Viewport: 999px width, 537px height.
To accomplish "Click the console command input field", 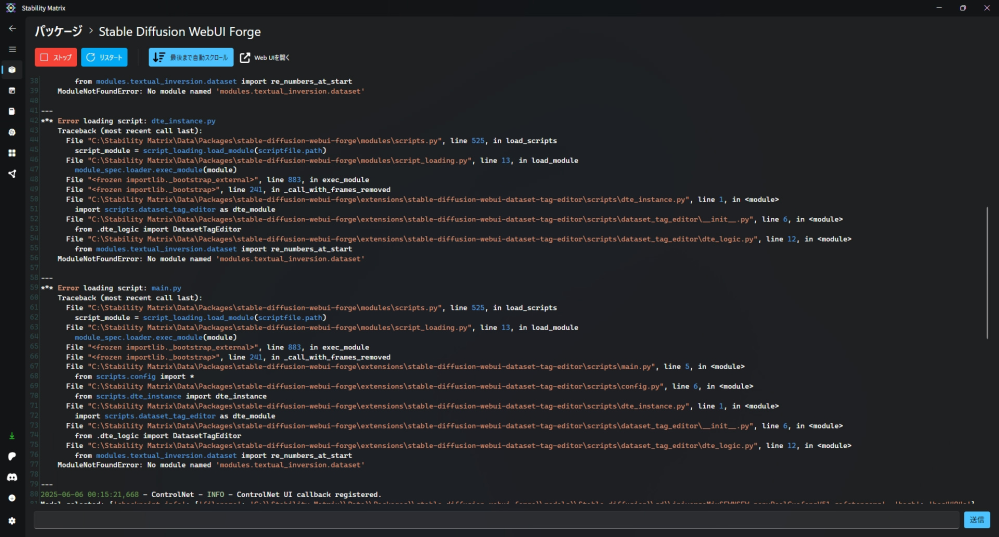I will (496, 520).
